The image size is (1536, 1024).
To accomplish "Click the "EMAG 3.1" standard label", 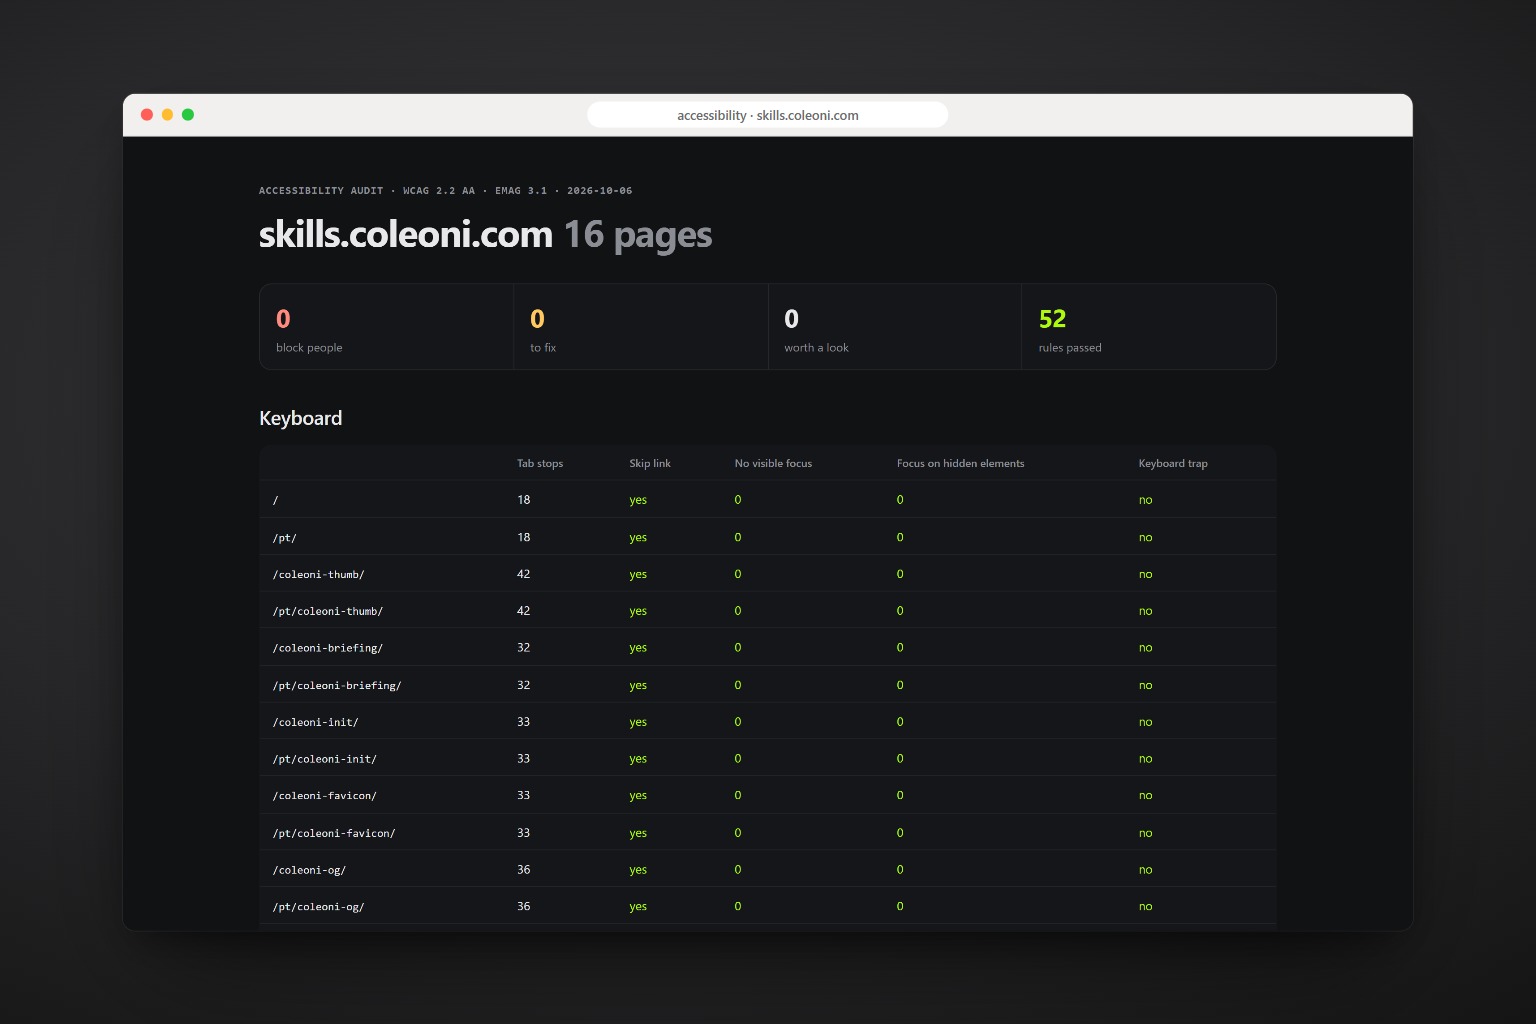I will click(x=521, y=190).
